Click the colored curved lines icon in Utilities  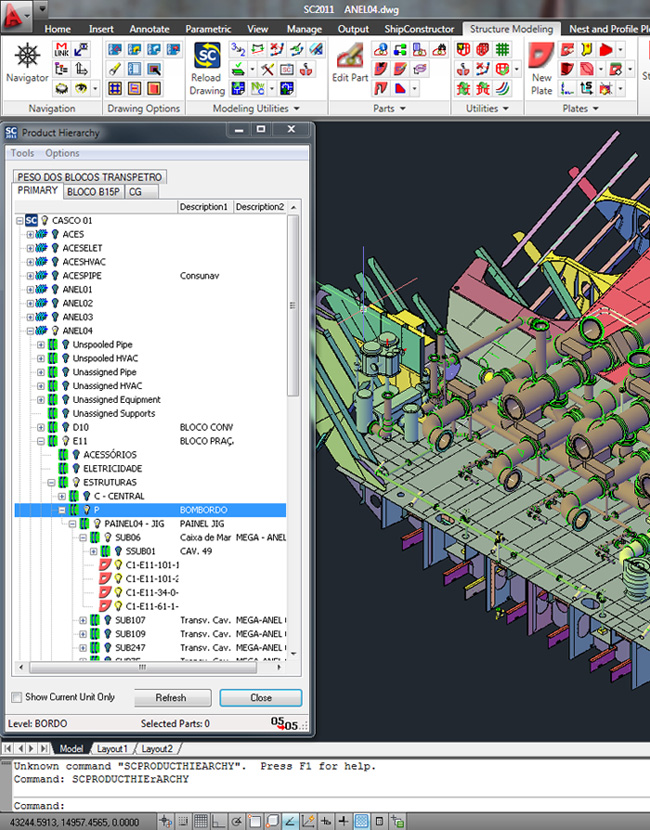pos(502,88)
